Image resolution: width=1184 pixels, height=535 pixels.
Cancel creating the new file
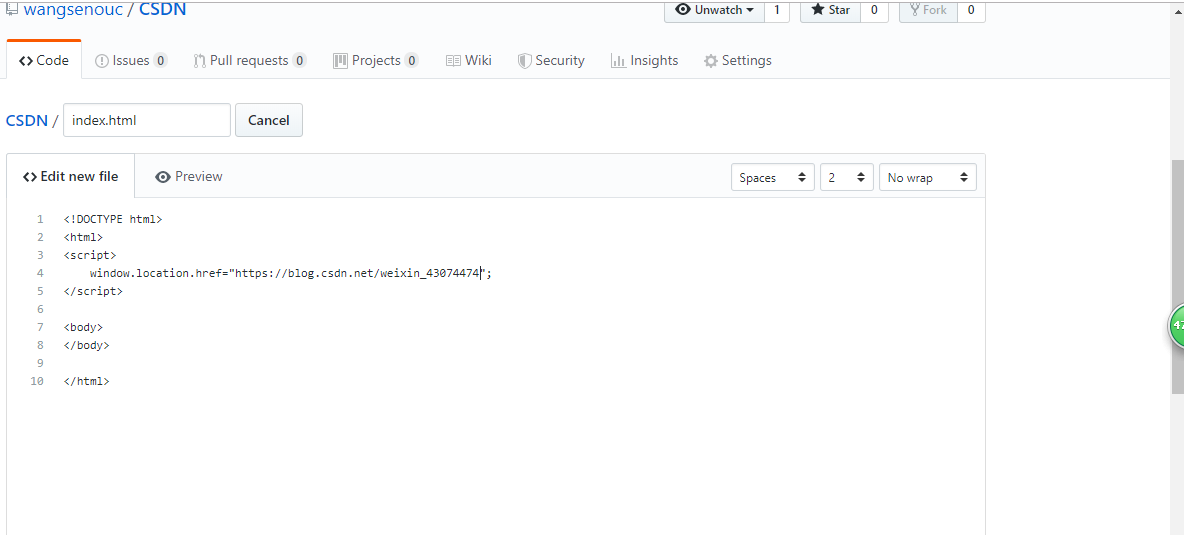[269, 120]
